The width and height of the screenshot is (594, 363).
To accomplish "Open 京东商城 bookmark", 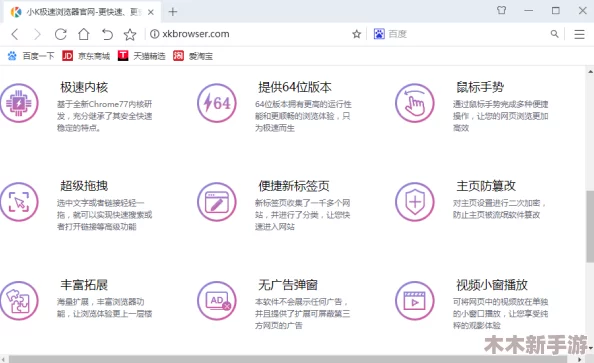I will 86,56.
